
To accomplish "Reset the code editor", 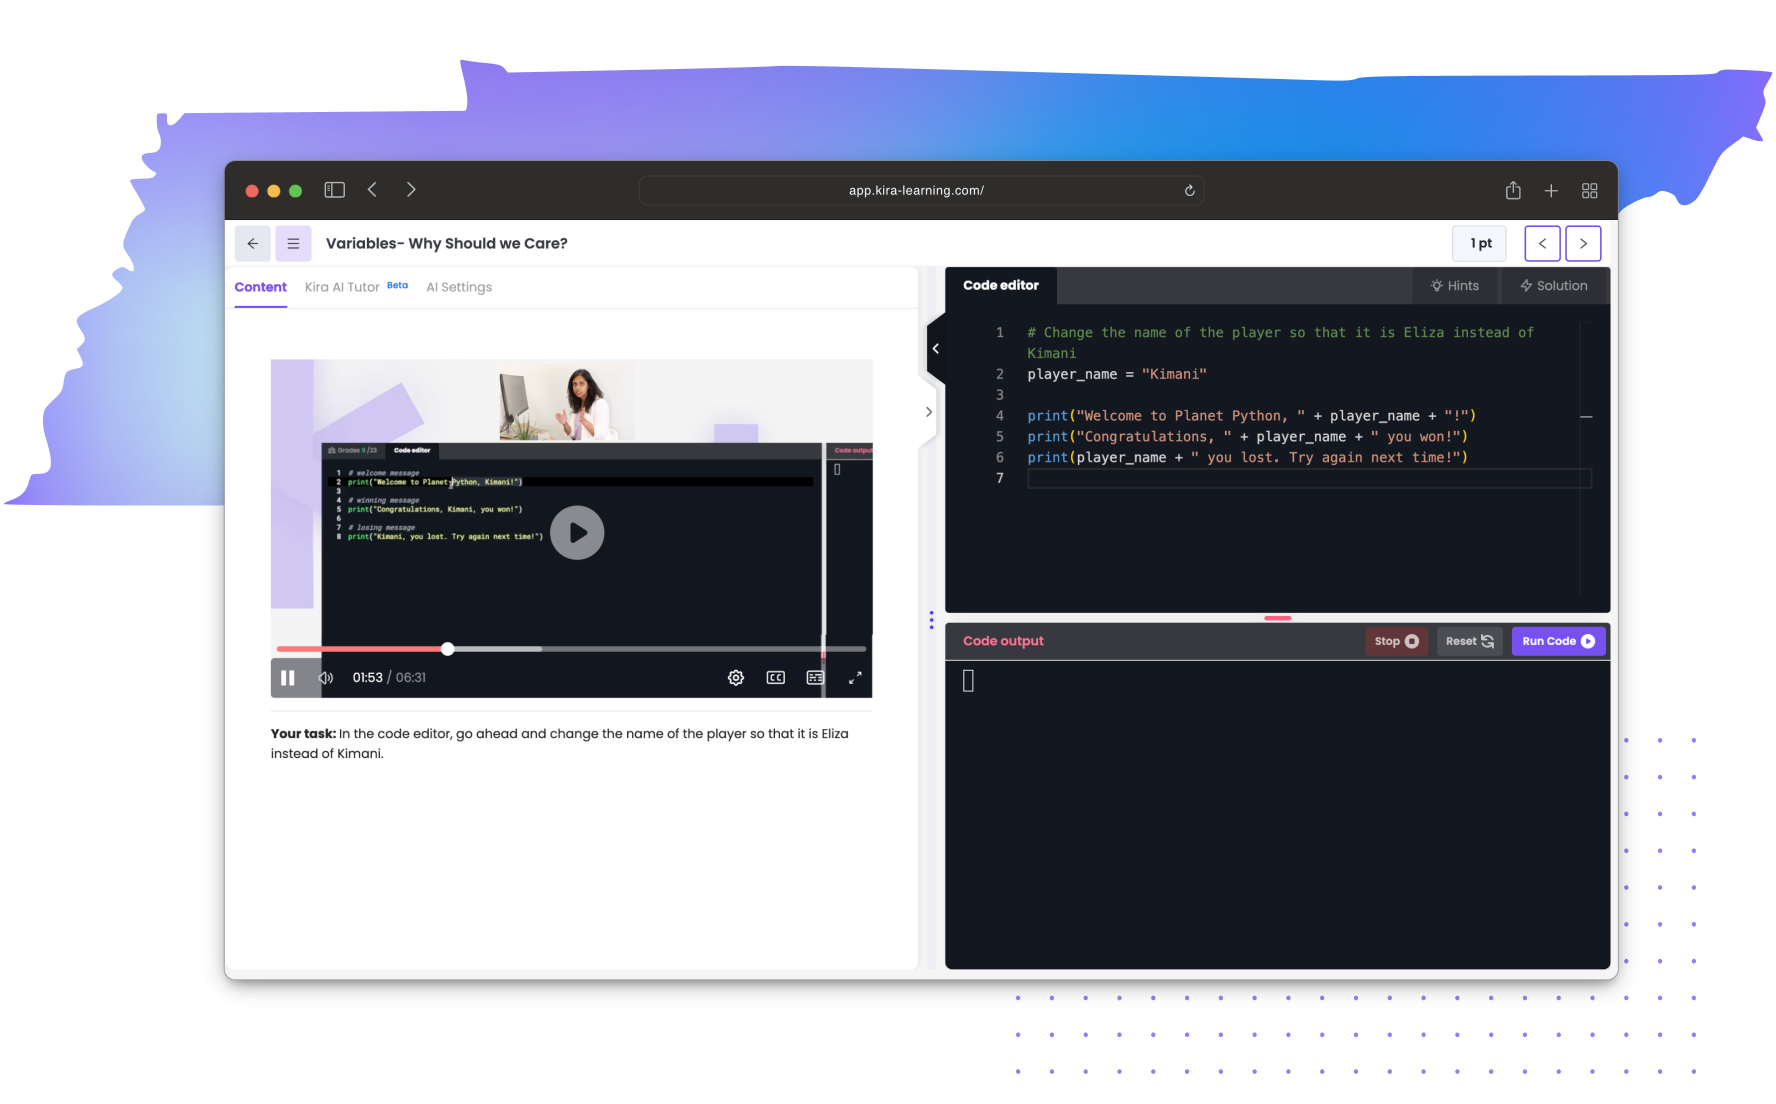I will pos(1469,642).
